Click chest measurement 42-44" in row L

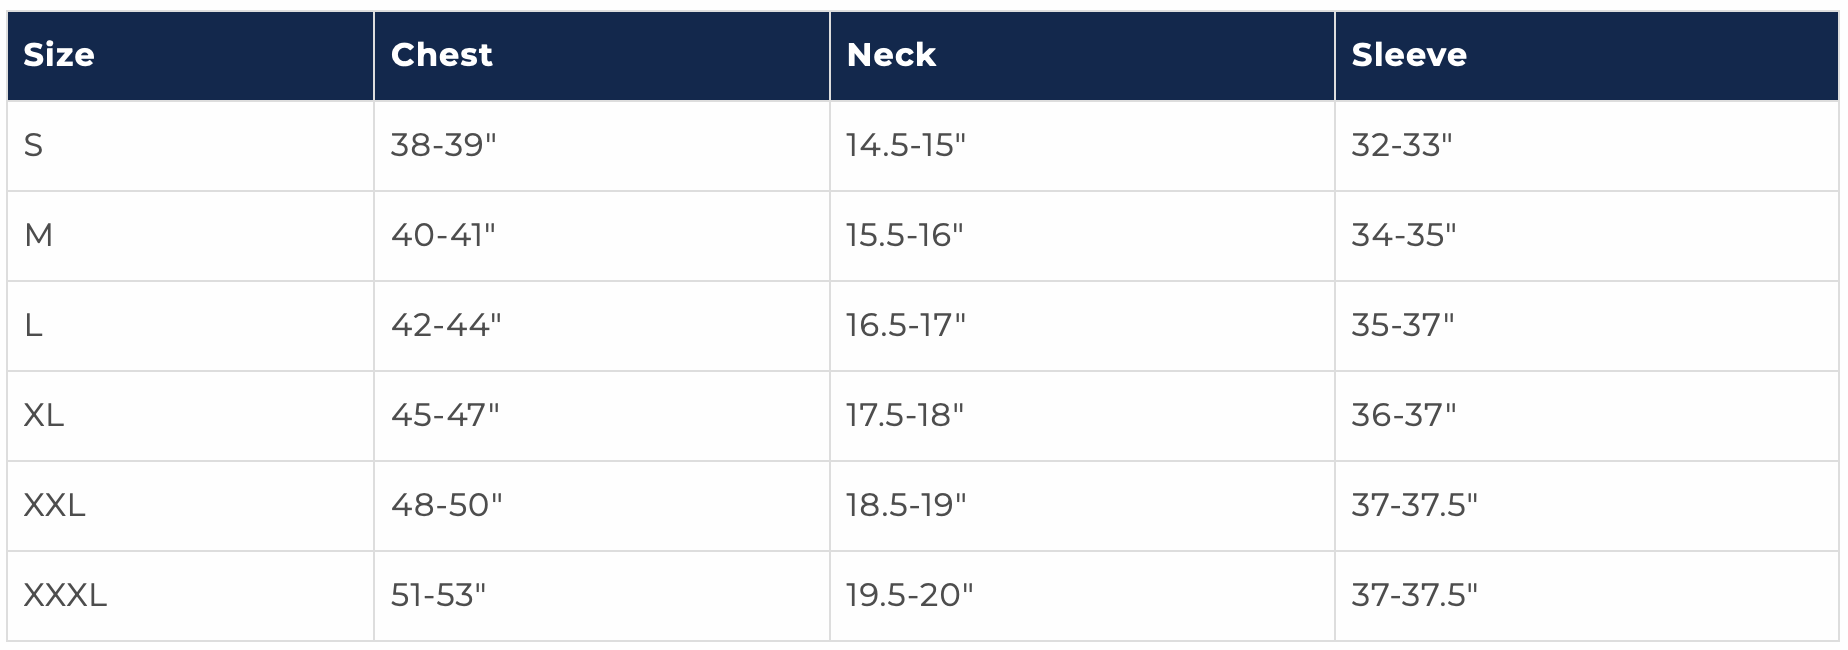coord(446,326)
